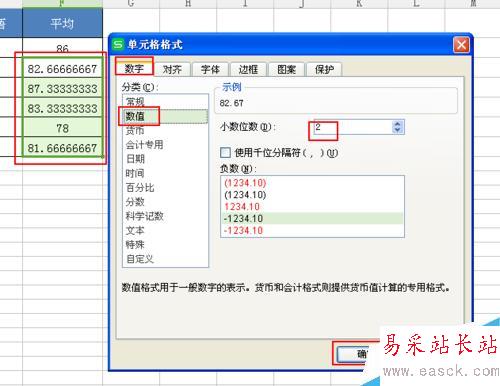Screen dimensions: 500x386
Task: Enable the thousands separator checkbox
Action: click(225, 153)
